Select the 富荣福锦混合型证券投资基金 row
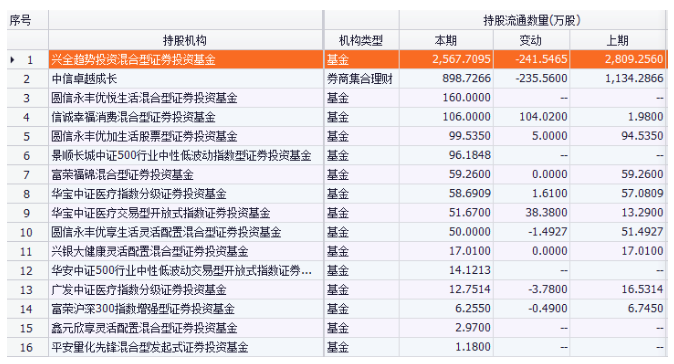Image resolution: width=674 pixels, height=364 pixels. (x=337, y=174)
